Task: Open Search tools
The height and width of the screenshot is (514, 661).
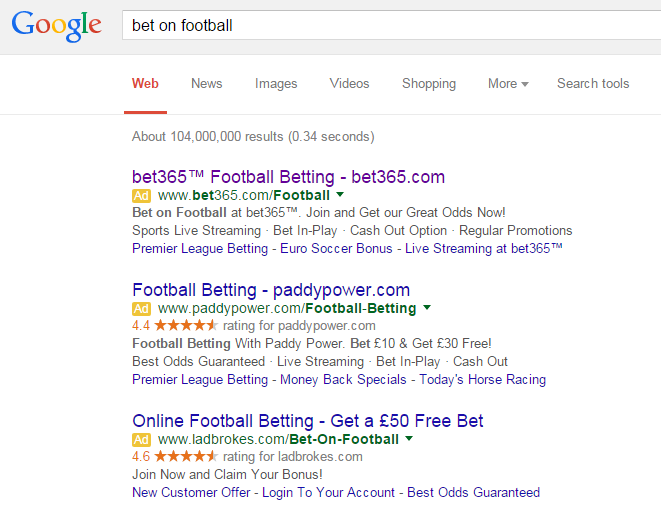Action: [x=593, y=83]
